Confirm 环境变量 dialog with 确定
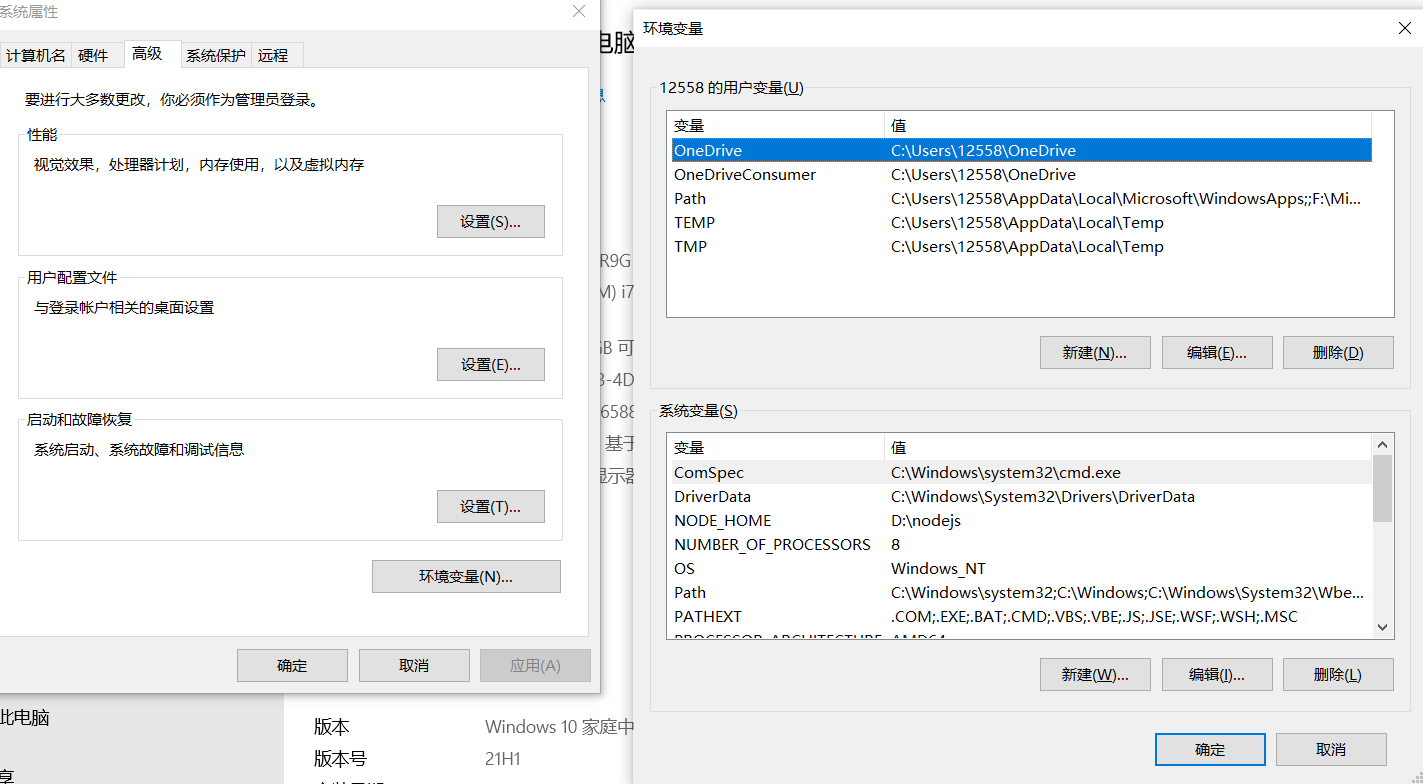1423x784 pixels. coord(1210,750)
